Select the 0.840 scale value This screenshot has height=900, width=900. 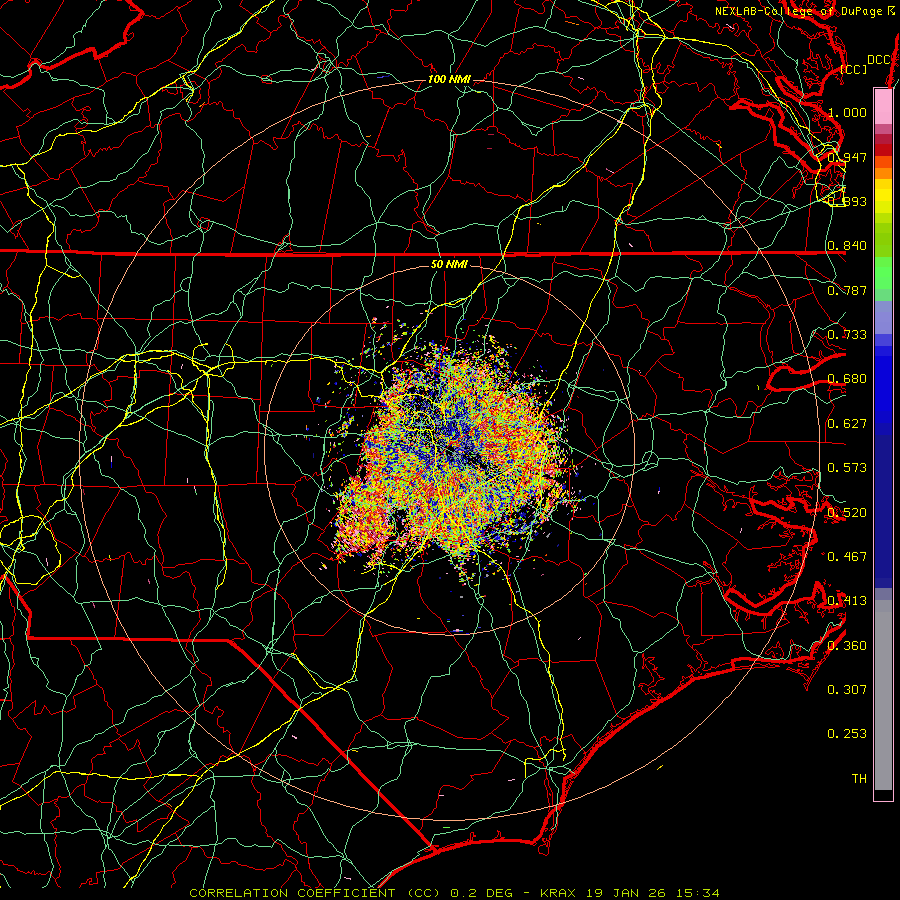[x=847, y=246]
